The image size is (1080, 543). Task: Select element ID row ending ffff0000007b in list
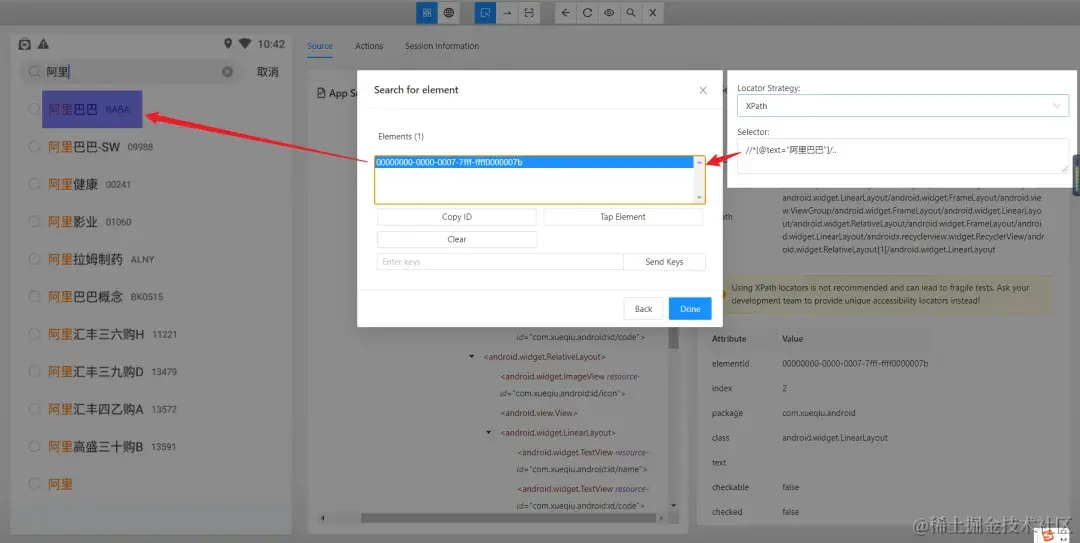point(534,163)
